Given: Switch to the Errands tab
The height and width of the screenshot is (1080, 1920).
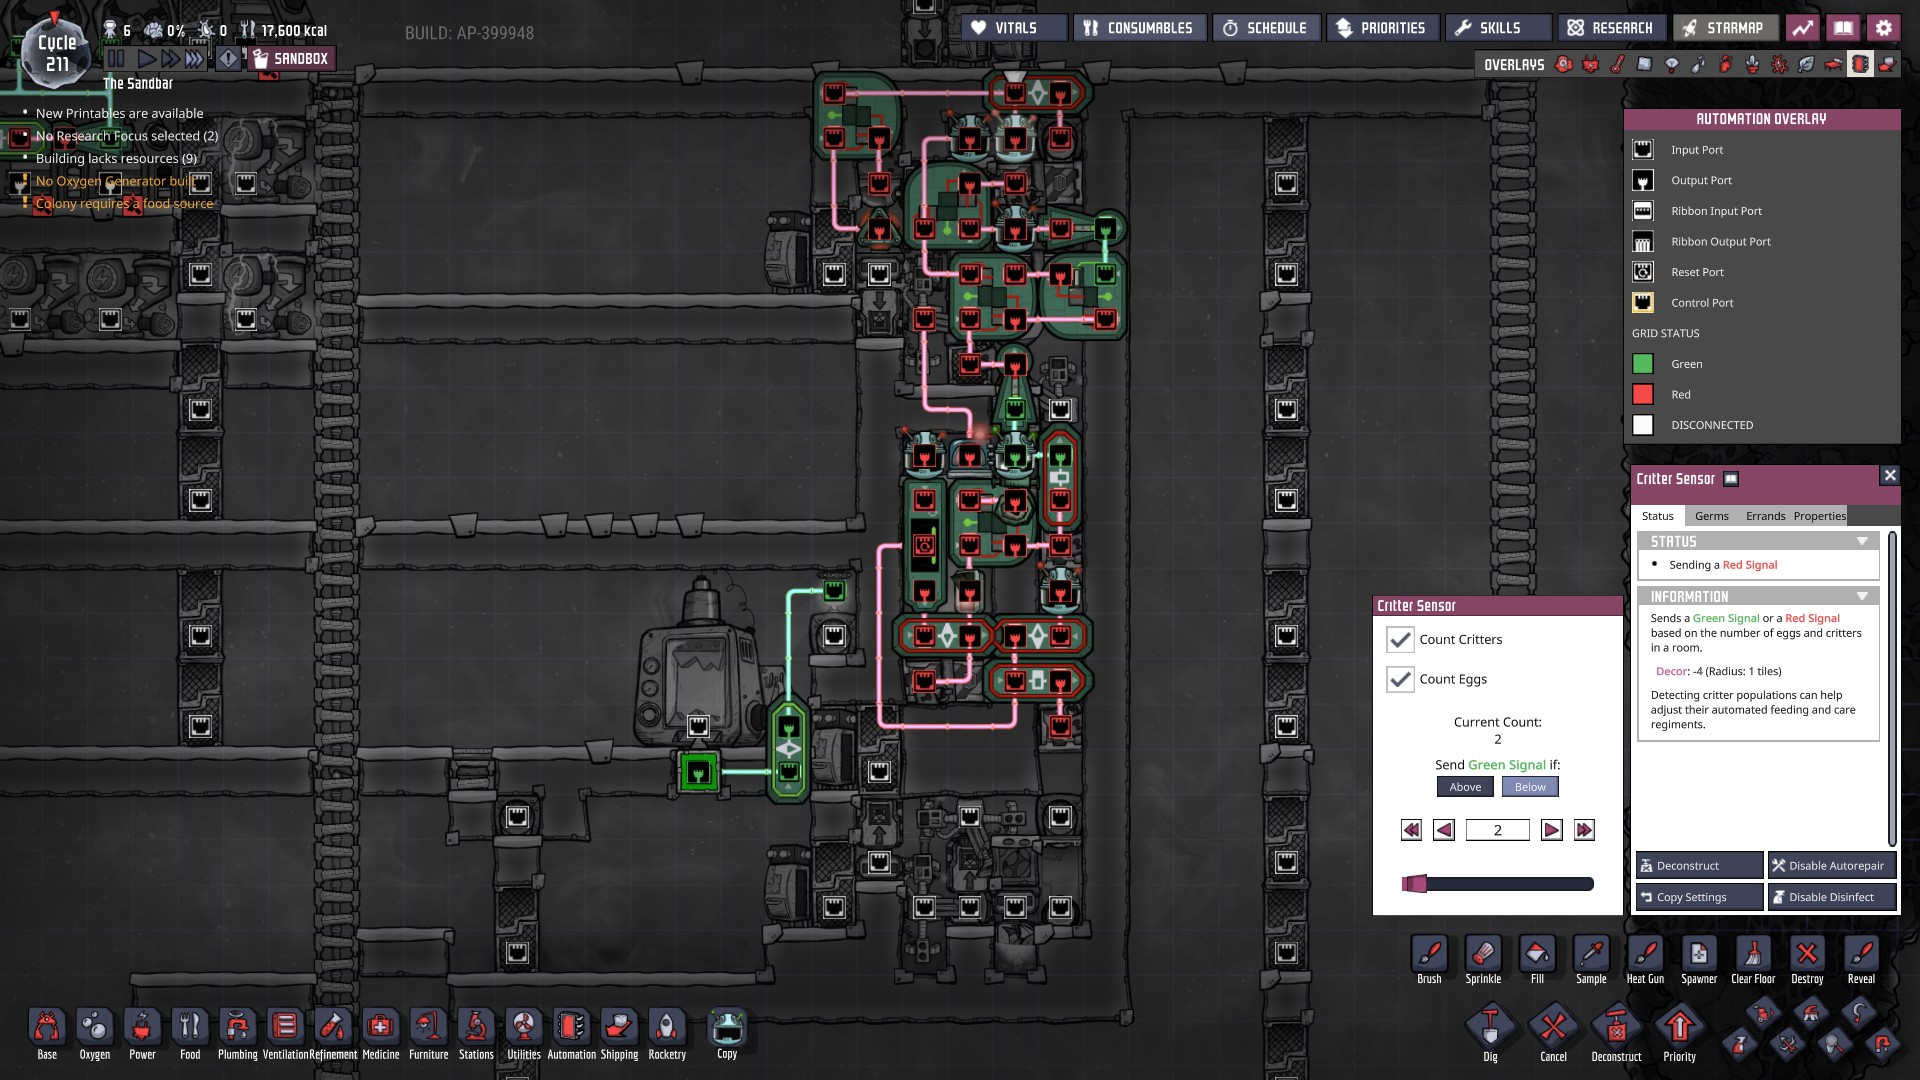Looking at the screenshot, I should (x=1765, y=516).
